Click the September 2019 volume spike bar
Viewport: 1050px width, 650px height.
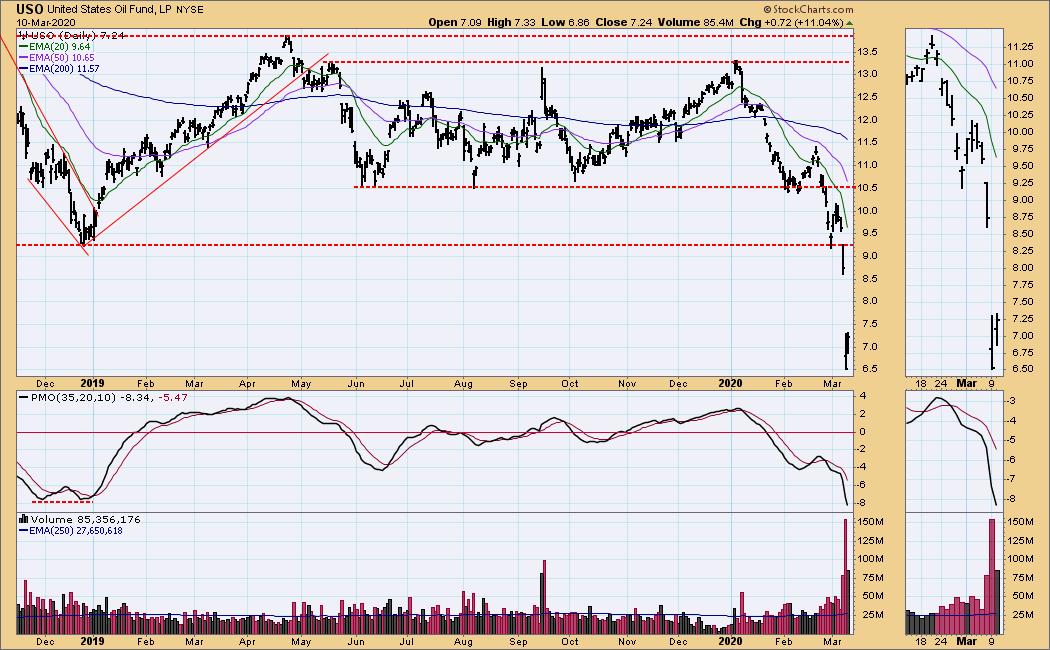click(x=544, y=597)
